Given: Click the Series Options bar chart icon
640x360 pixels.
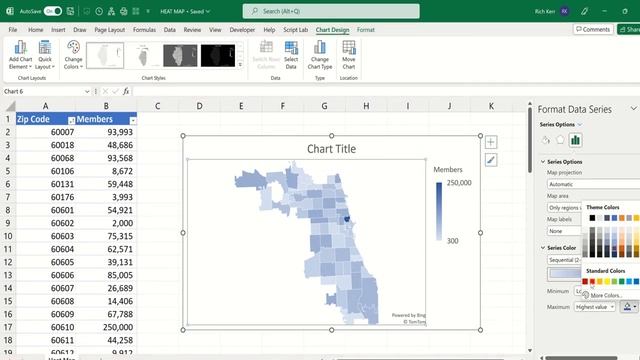Looking at the screenshot, I should [575, 140].
